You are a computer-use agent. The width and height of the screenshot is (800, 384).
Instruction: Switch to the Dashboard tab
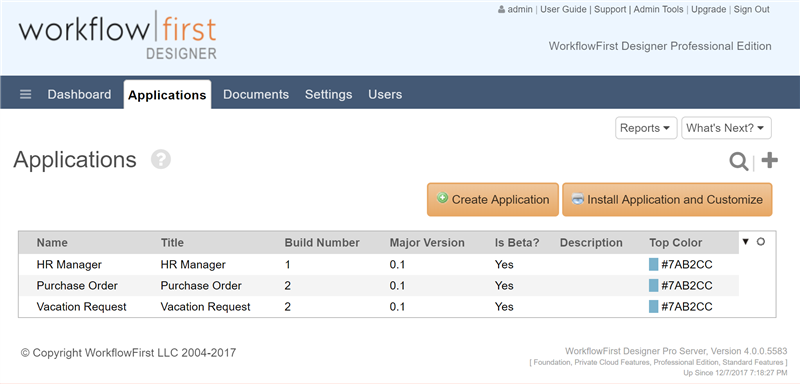click(x=79, y=94)
